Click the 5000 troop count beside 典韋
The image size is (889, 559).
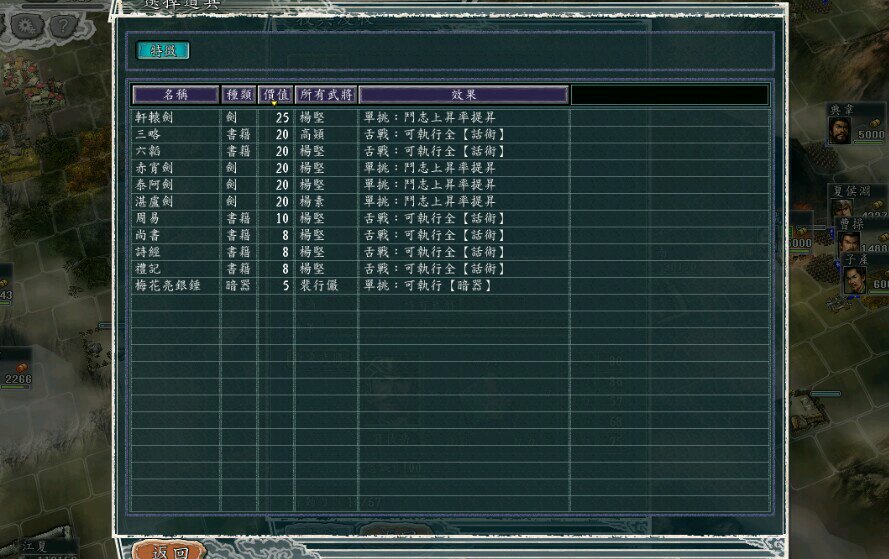[871, 134]
